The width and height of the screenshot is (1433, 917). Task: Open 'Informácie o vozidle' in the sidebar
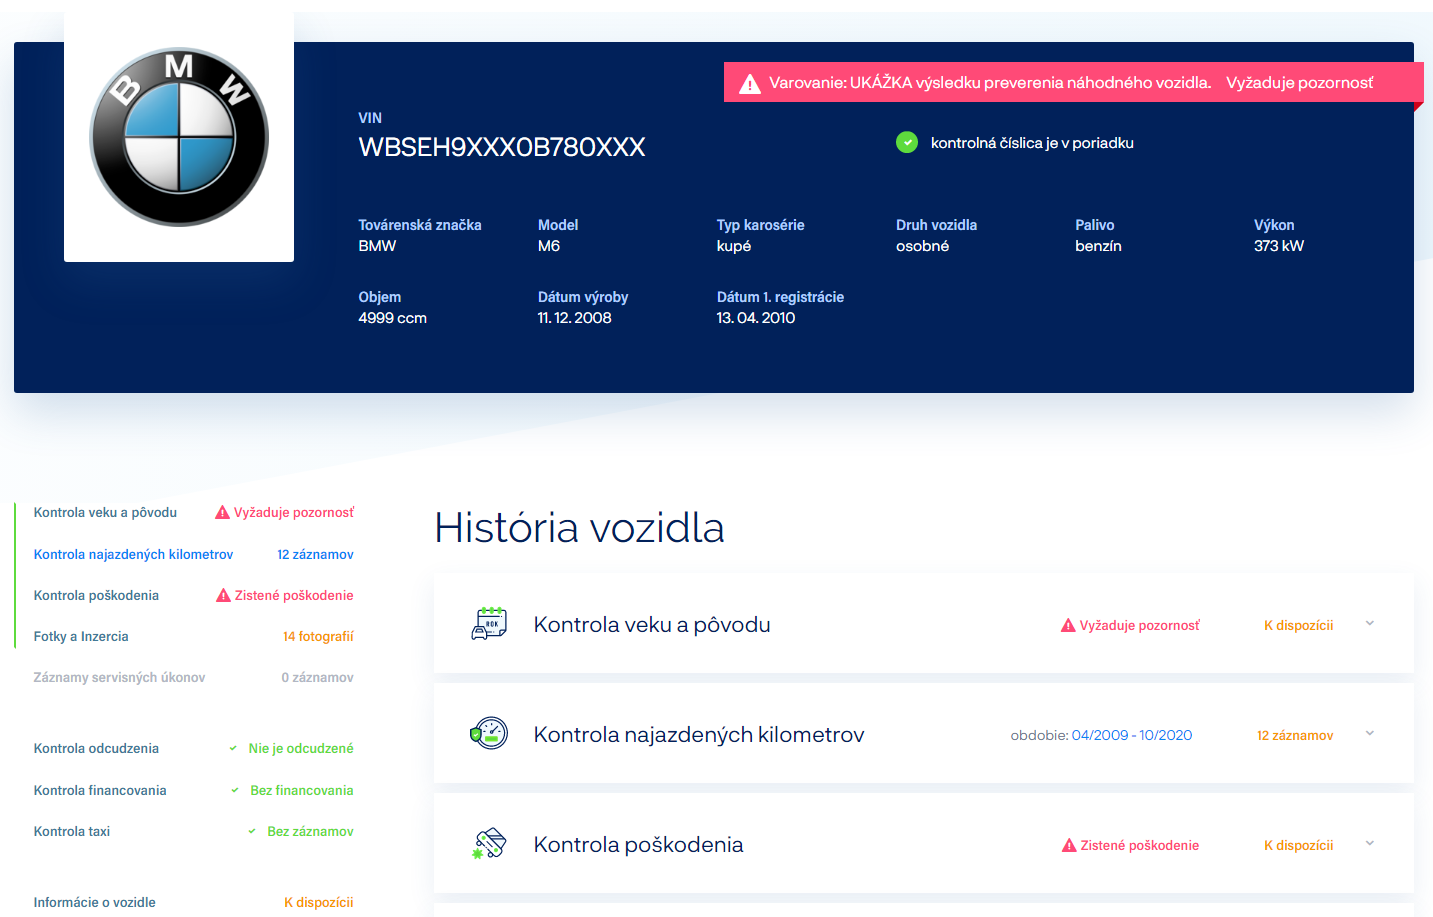[95, 902]
